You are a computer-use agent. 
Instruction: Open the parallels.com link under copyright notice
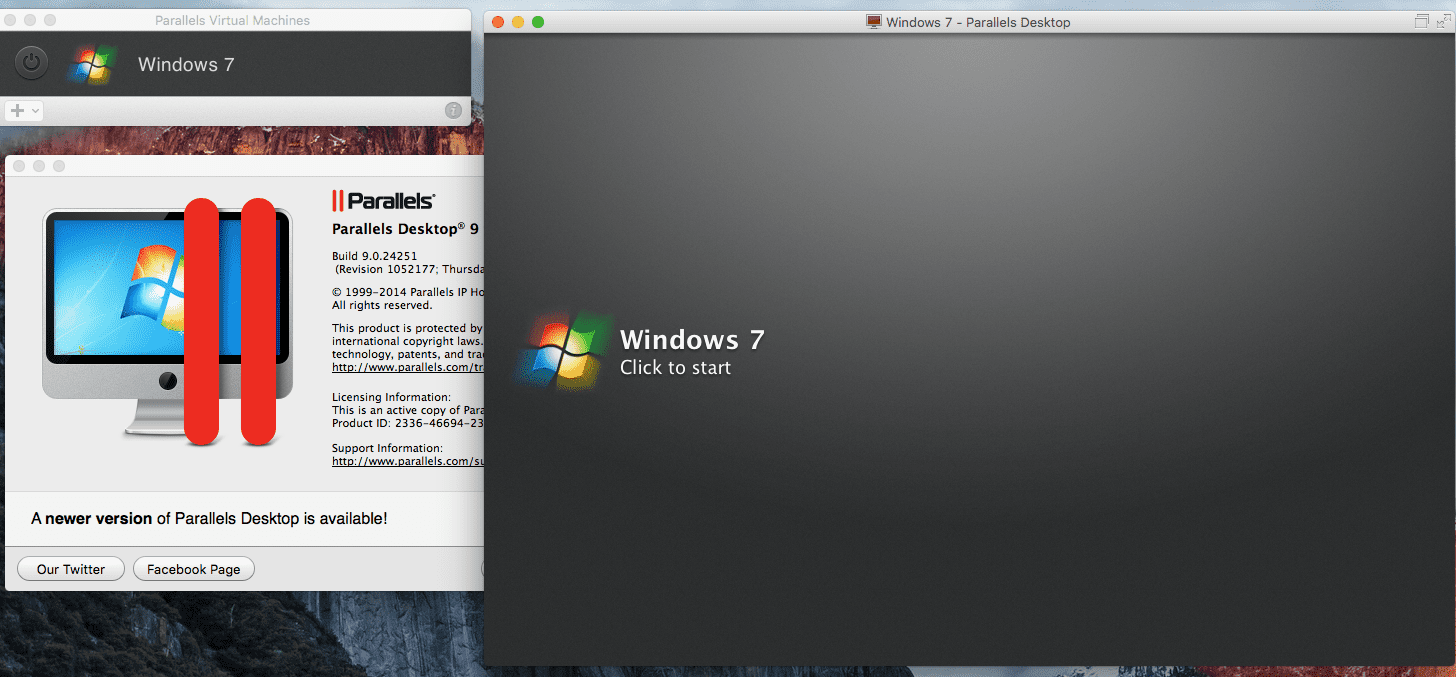click(x=408, y=368)
